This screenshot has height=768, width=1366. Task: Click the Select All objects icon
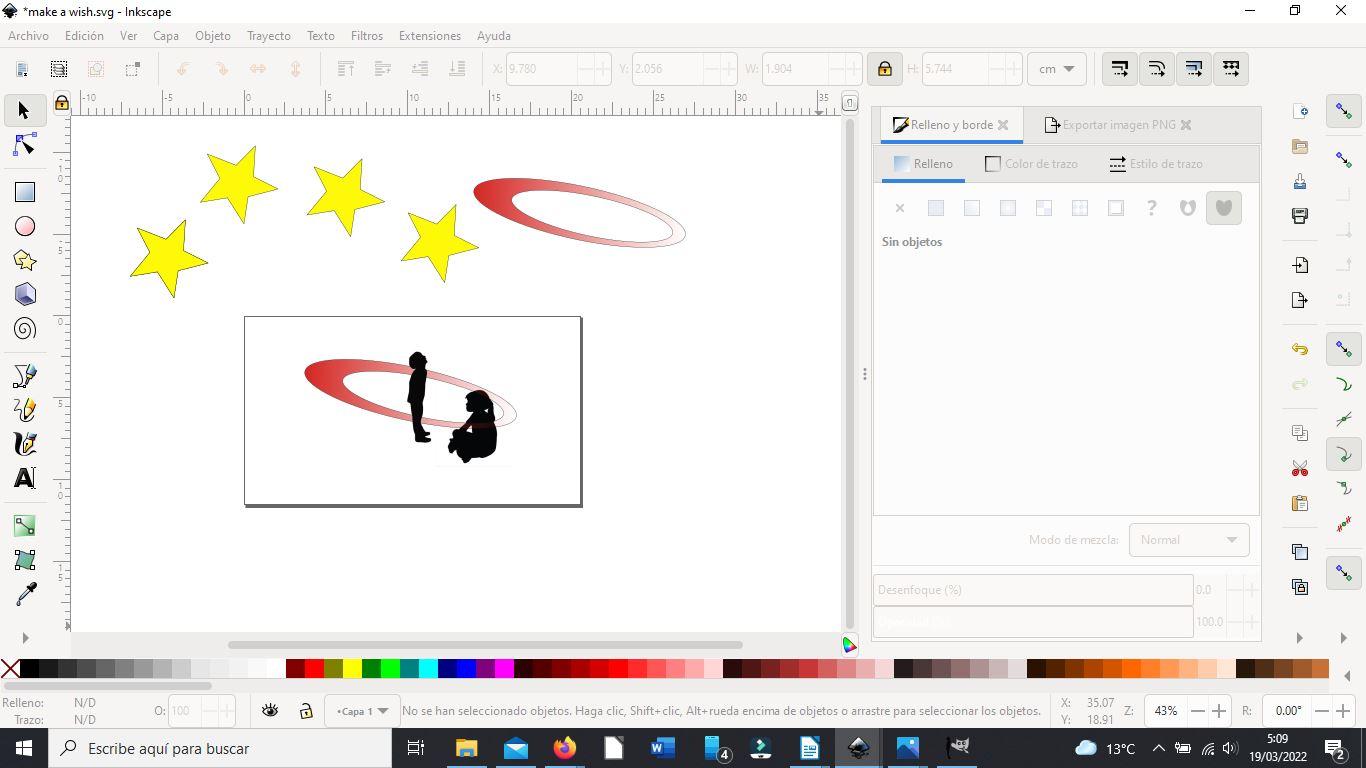[x=22, y=69]
